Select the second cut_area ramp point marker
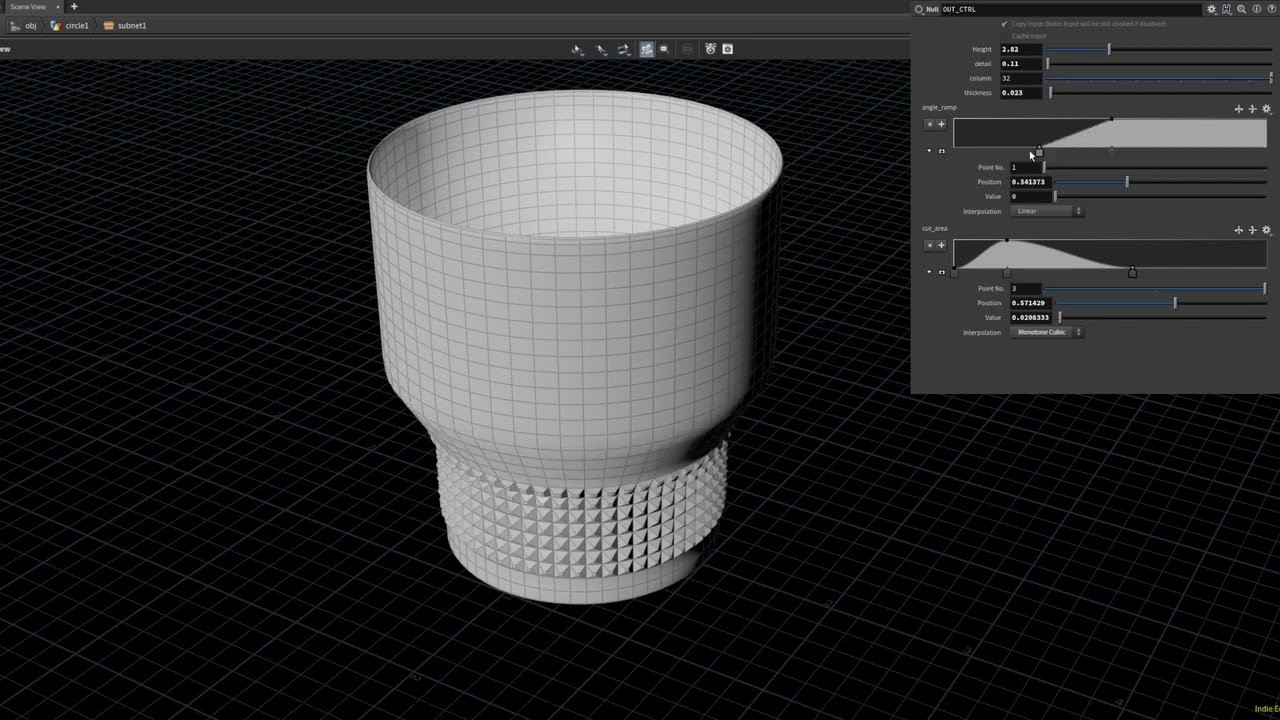 click(x=1007, y=272)
